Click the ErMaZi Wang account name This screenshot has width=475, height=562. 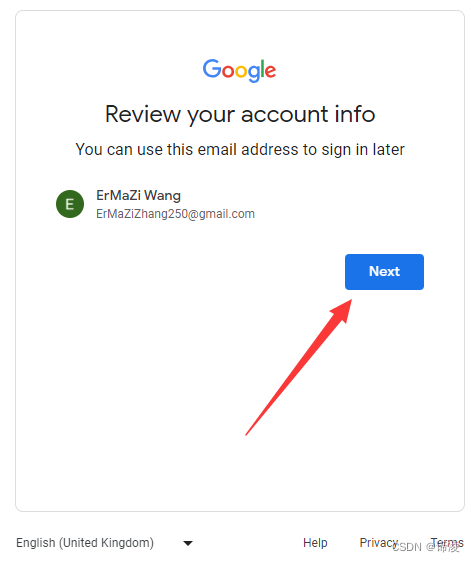(x=138, y=196)
